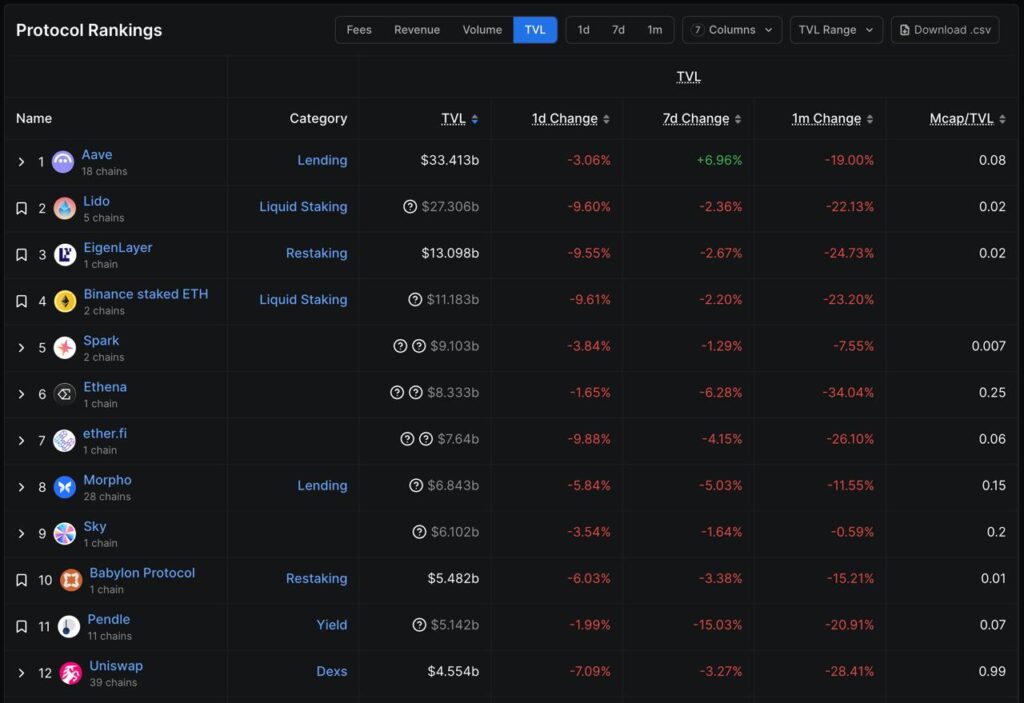Bookmark the Pendle protocol
The width and height of the screenshot is (1024, 703).
[21, 627]
